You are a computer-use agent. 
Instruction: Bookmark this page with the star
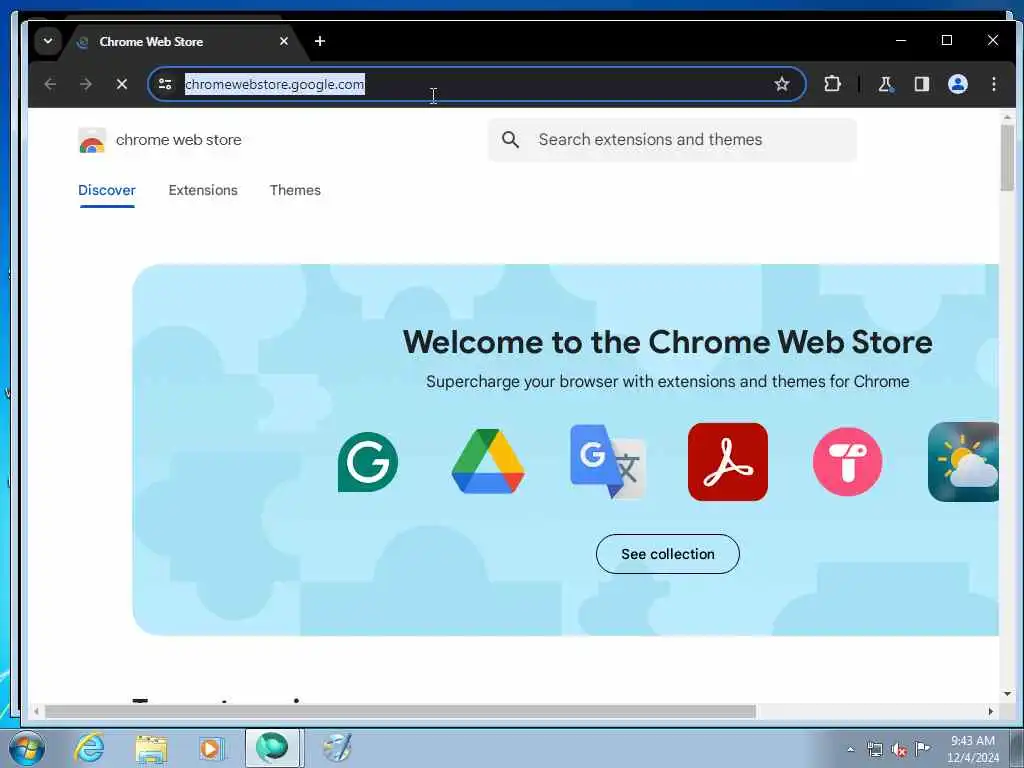(x=782, y=84)
